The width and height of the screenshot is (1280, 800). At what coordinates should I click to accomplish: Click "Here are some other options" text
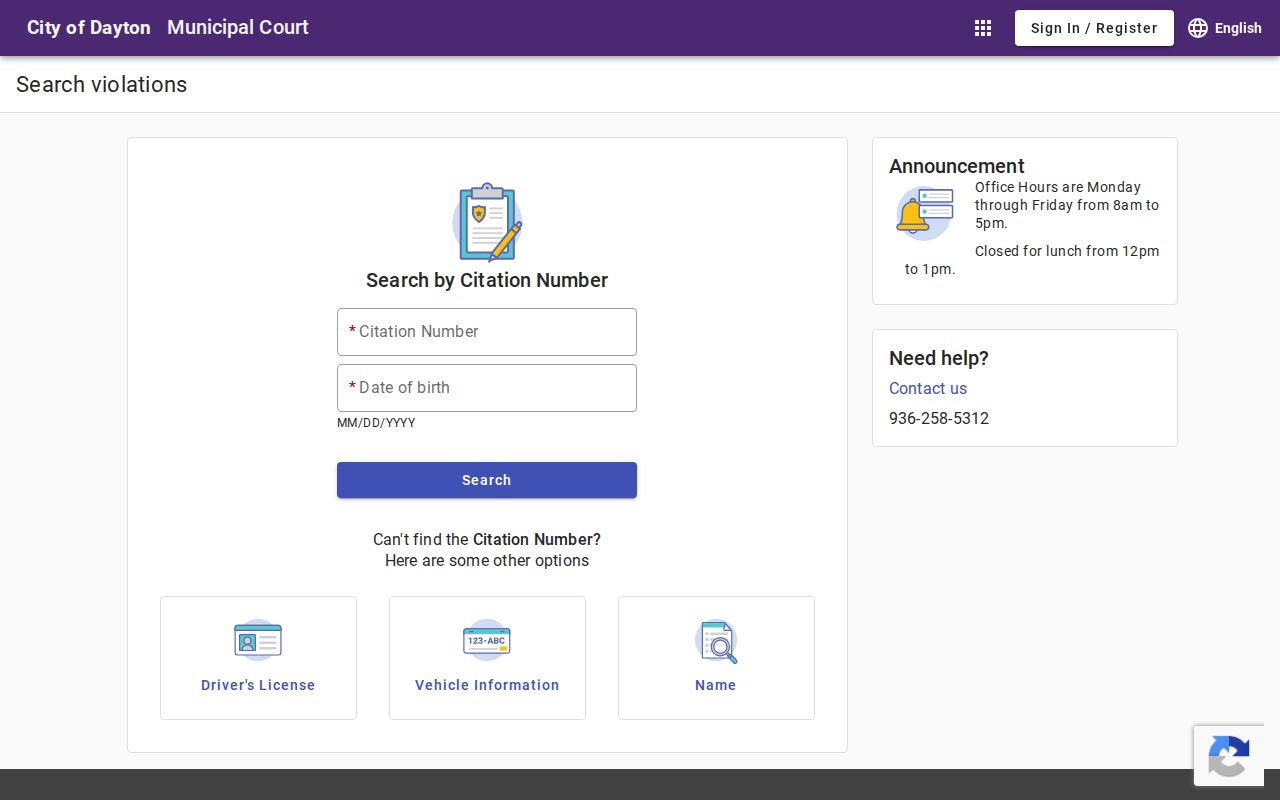487,560
